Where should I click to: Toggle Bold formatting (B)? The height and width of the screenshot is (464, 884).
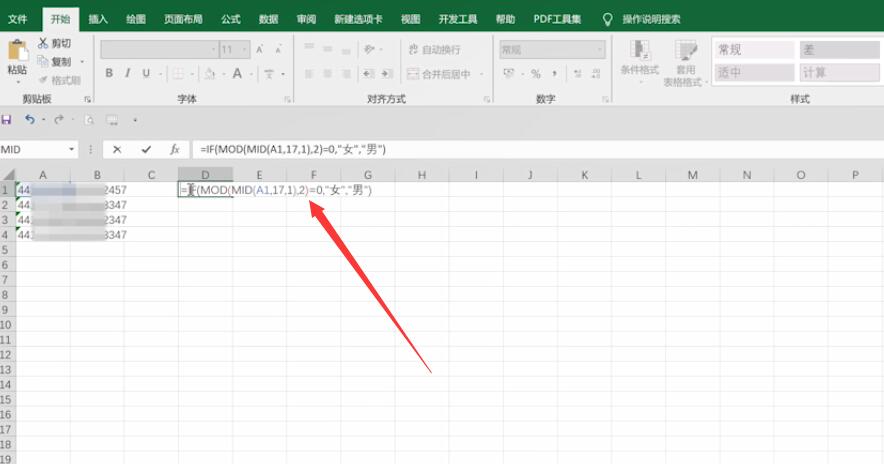(109, 73)
